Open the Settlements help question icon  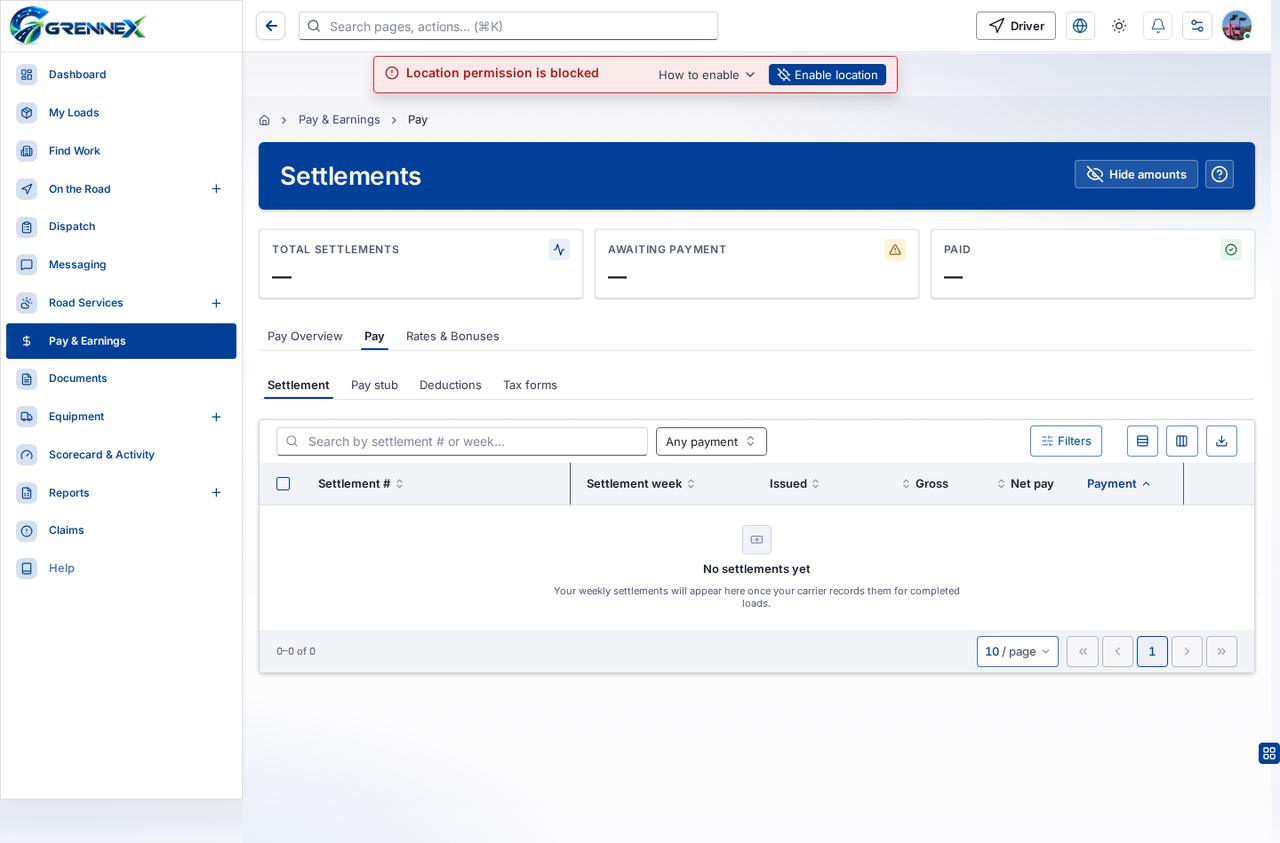click(x=1220, y=174)
